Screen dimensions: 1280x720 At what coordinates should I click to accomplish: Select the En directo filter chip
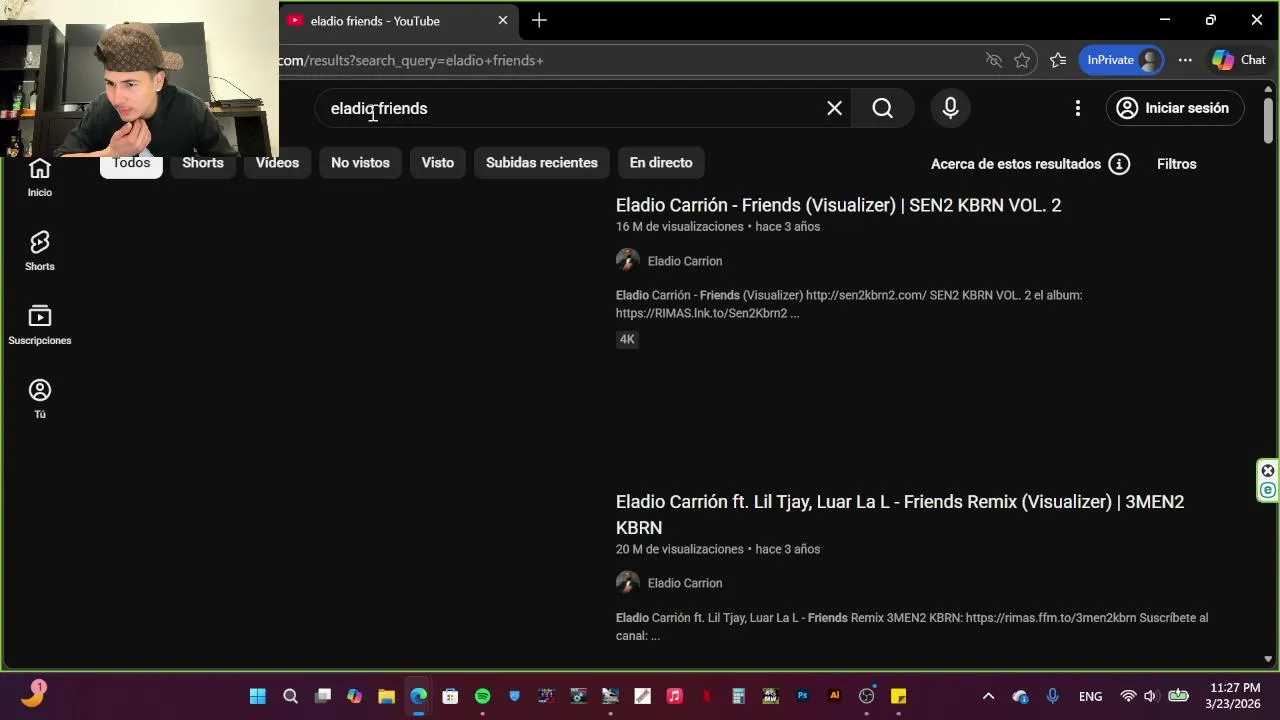pos(661,163)
